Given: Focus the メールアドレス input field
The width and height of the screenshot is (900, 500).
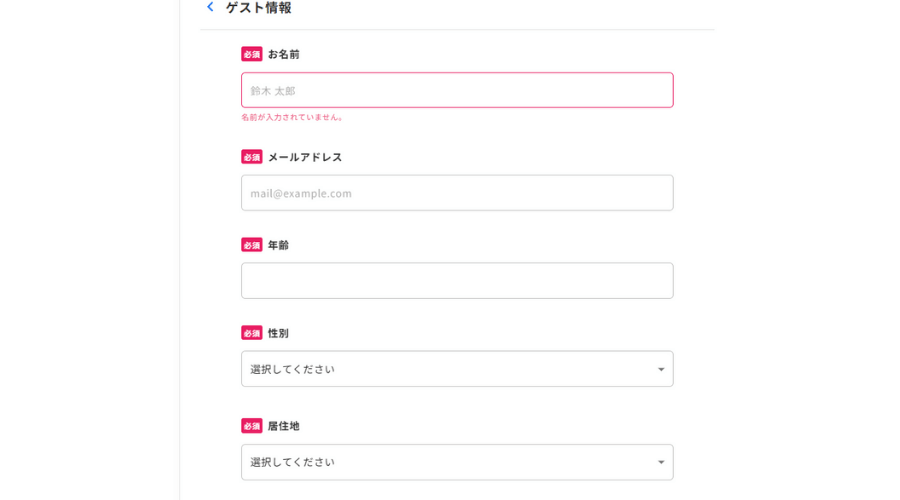Looking at the screenshot, I should tap(457, 193).
